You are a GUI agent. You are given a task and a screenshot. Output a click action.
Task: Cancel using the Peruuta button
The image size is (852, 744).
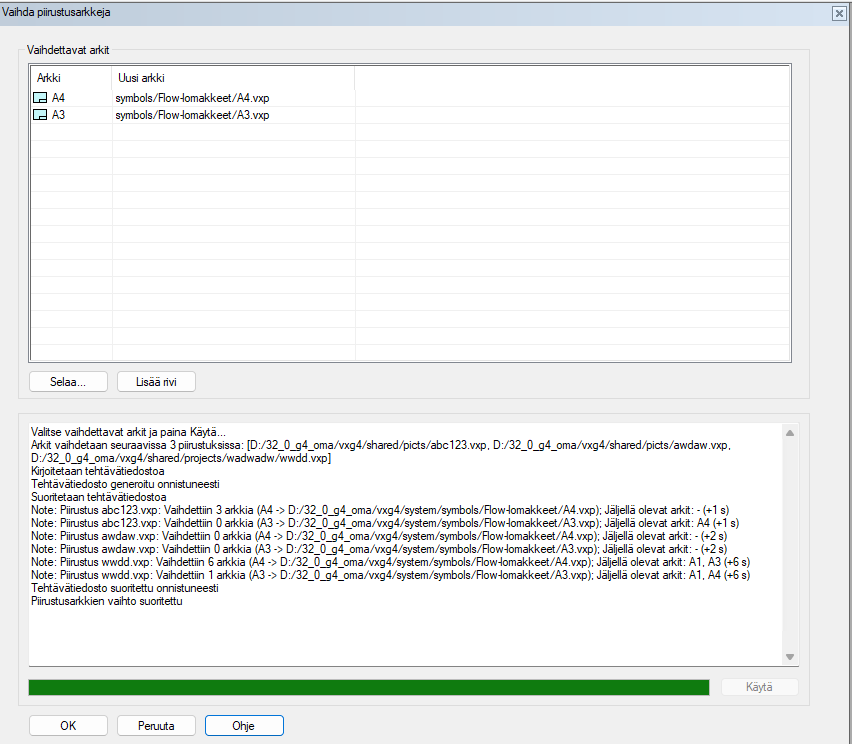click(156, 726)
